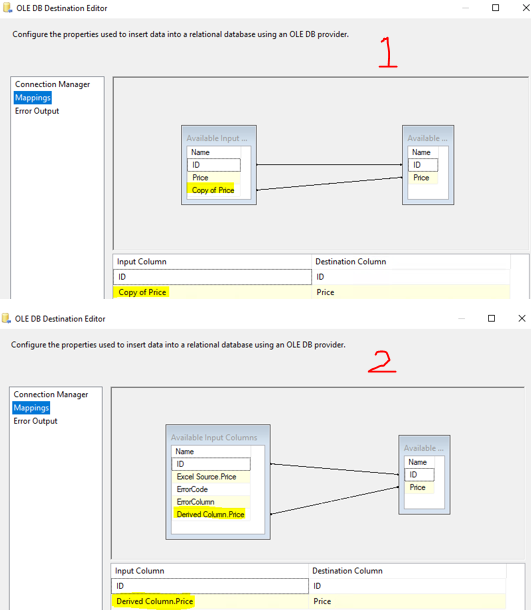Image resolution: width=531 pixels, height=610 pixels.
Task: Minimize the bottom editor window
Action: point(461,318)
